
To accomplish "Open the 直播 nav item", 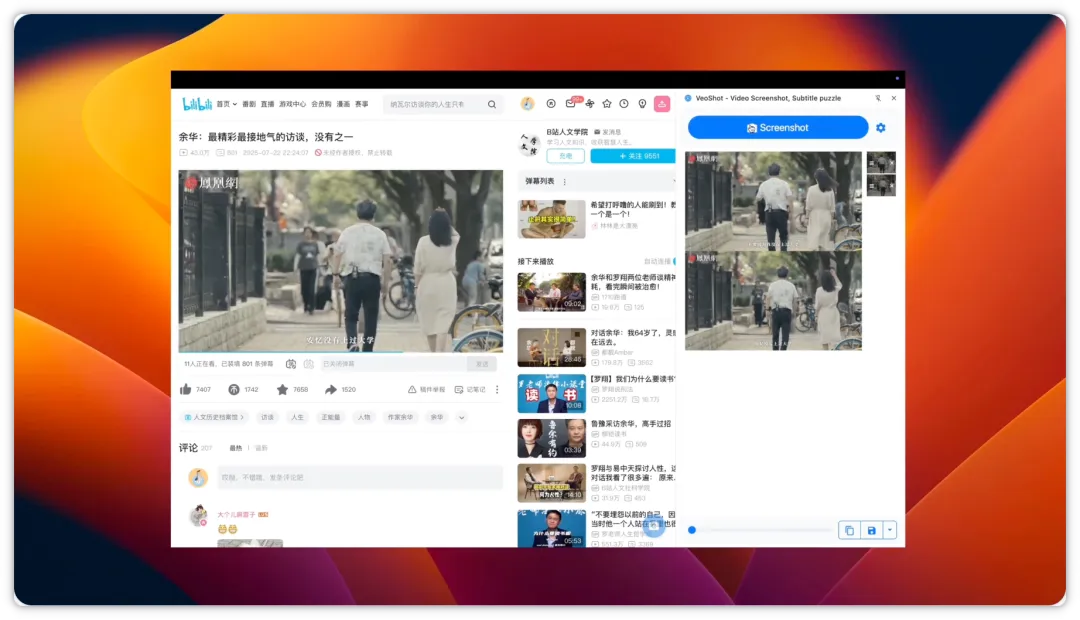I will tap(267, 104).
